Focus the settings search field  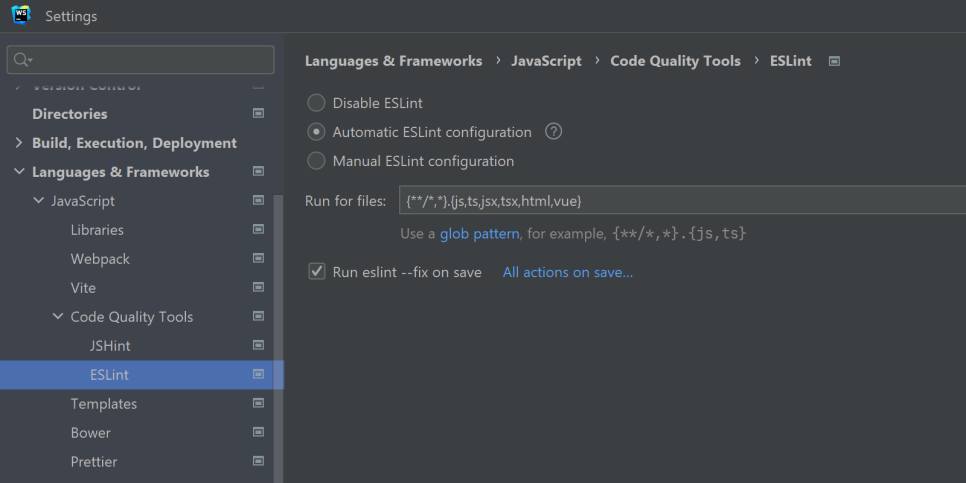pos(140,60)
